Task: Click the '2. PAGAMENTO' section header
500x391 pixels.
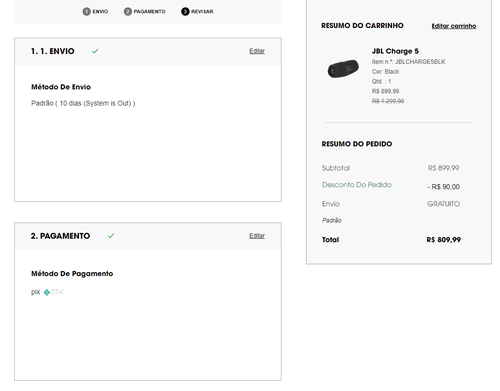Action: 60,236
